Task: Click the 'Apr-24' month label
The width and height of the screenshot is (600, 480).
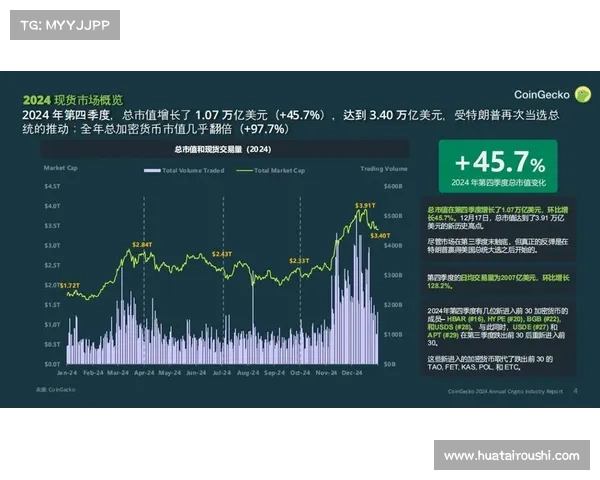Action: click(144, 372)
